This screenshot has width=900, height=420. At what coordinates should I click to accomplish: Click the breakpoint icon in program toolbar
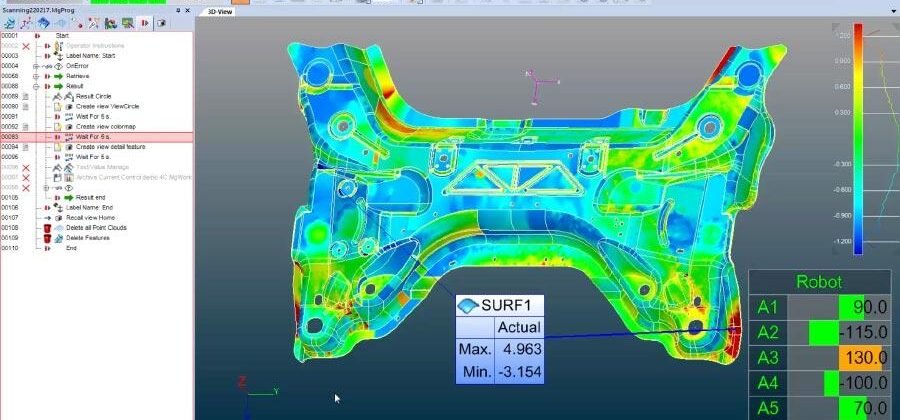click(146, 22)
